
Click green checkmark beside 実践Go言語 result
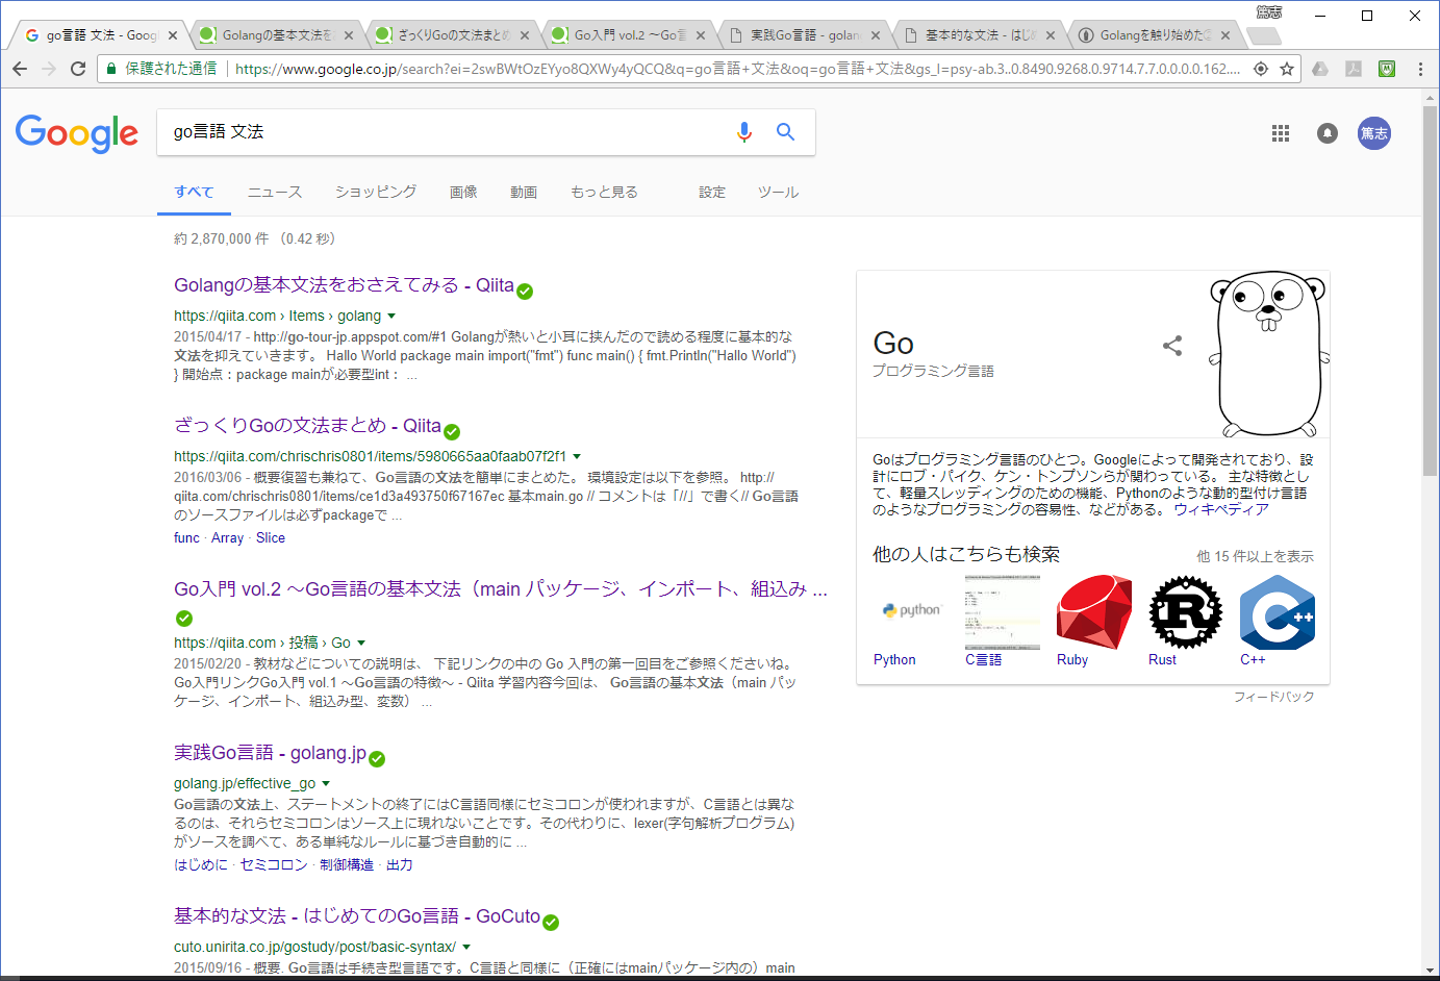point(377,759)
